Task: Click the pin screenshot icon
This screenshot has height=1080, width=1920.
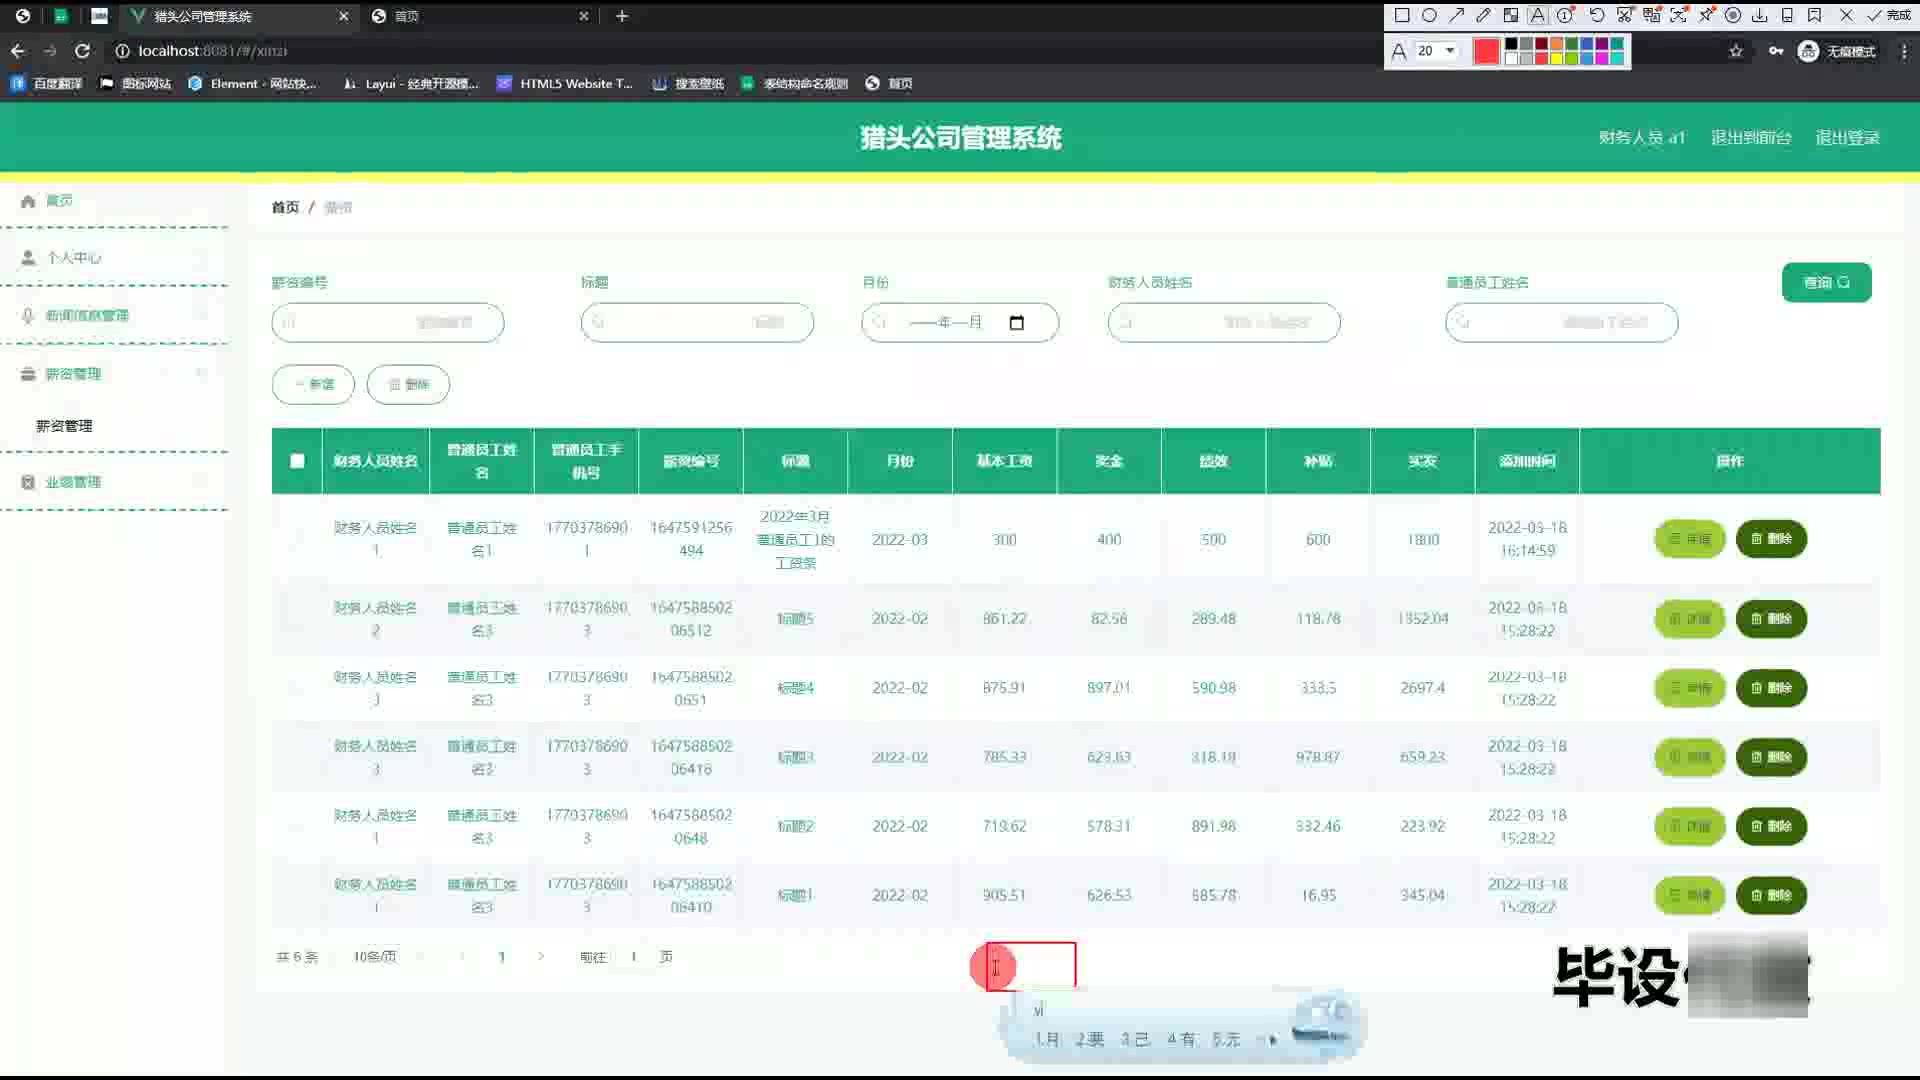Action: (x=1706, y=15)
